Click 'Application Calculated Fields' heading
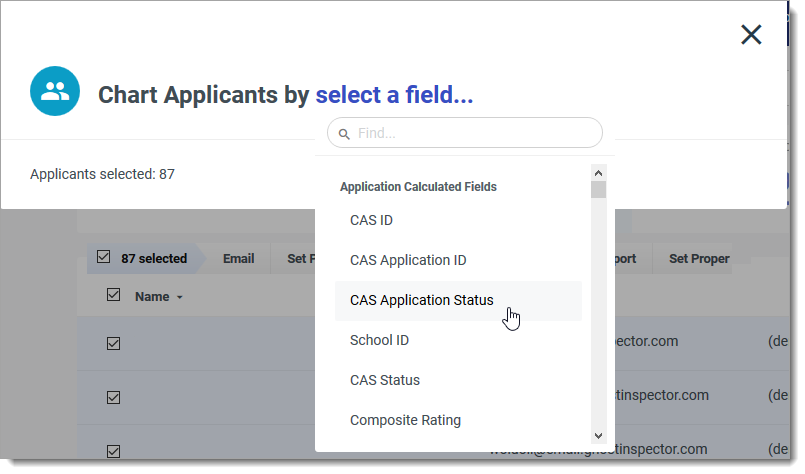Viewport: 805px width, 474px height. point(418,187)
